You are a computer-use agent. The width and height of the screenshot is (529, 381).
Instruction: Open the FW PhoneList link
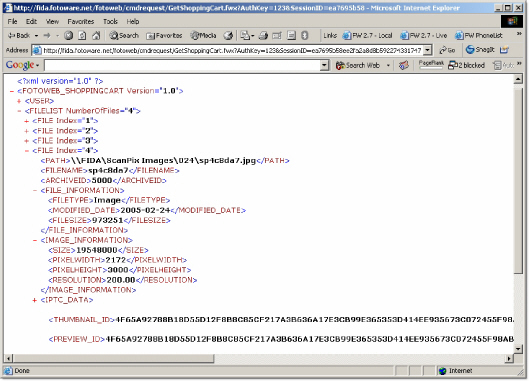479,35
